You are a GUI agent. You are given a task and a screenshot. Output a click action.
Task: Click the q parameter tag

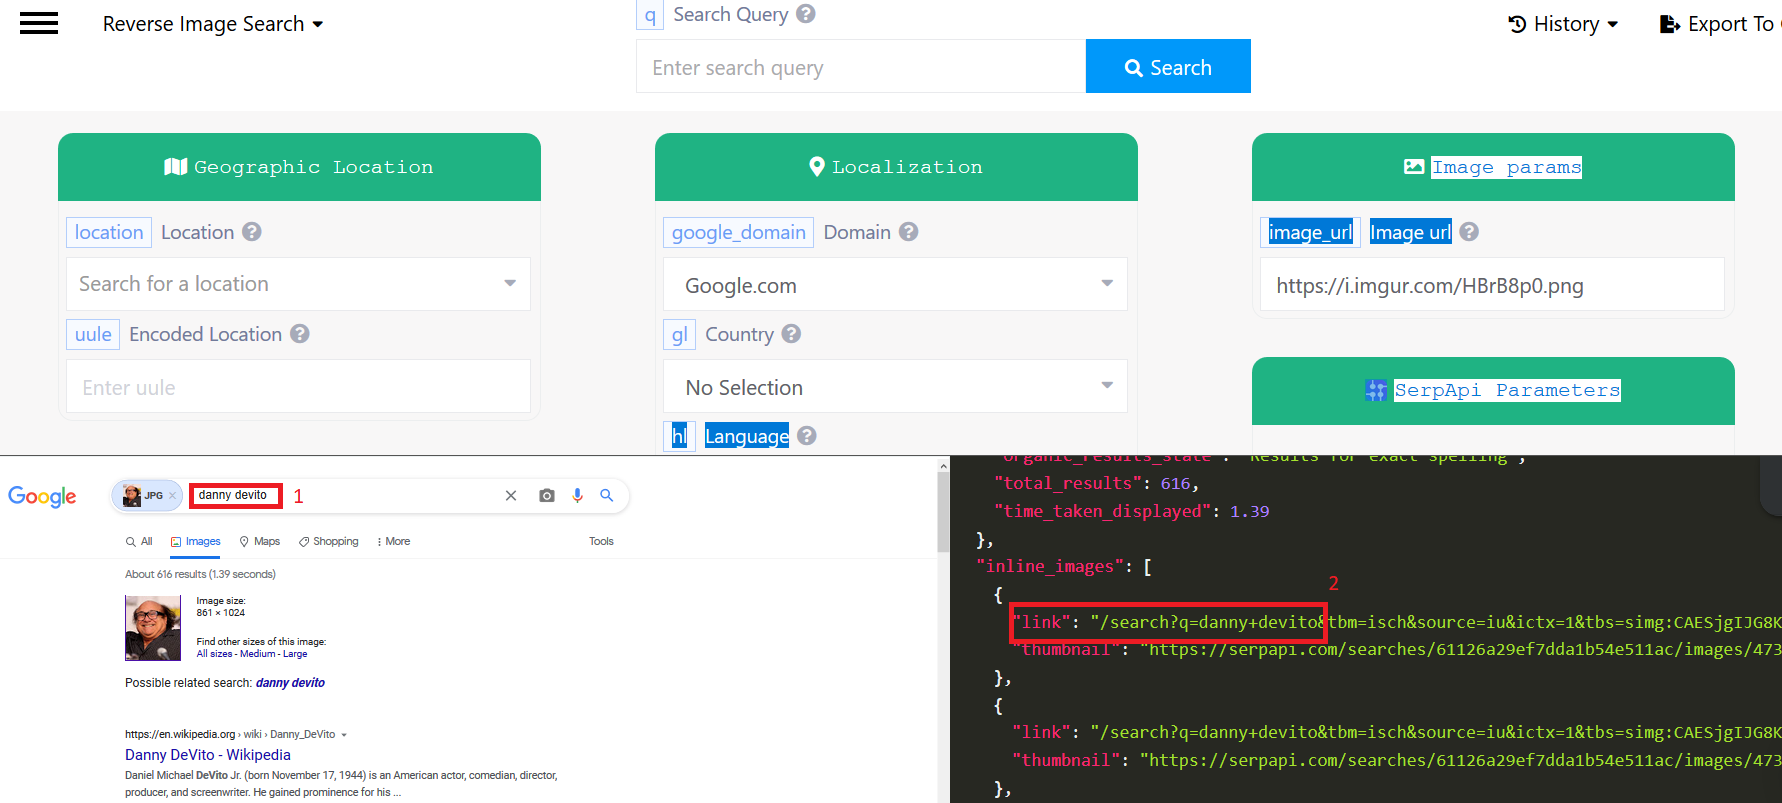(x=650, y=15)
